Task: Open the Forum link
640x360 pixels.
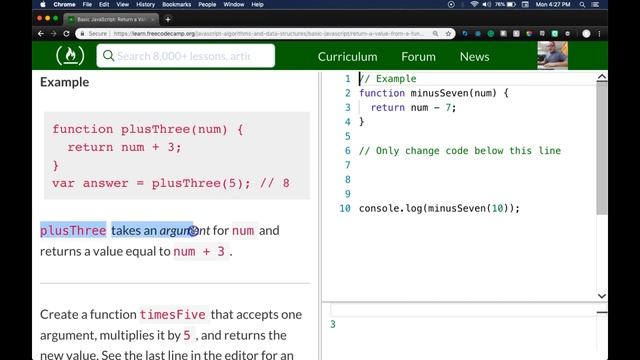Action: (418, 57)
